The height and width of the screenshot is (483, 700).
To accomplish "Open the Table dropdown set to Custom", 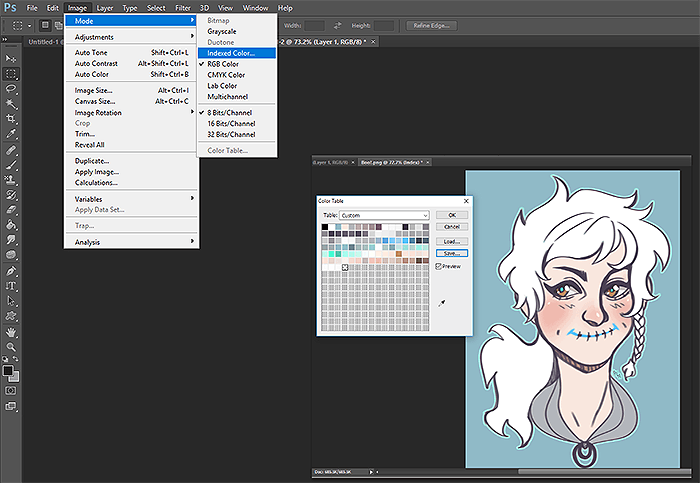I will (384, 215).
